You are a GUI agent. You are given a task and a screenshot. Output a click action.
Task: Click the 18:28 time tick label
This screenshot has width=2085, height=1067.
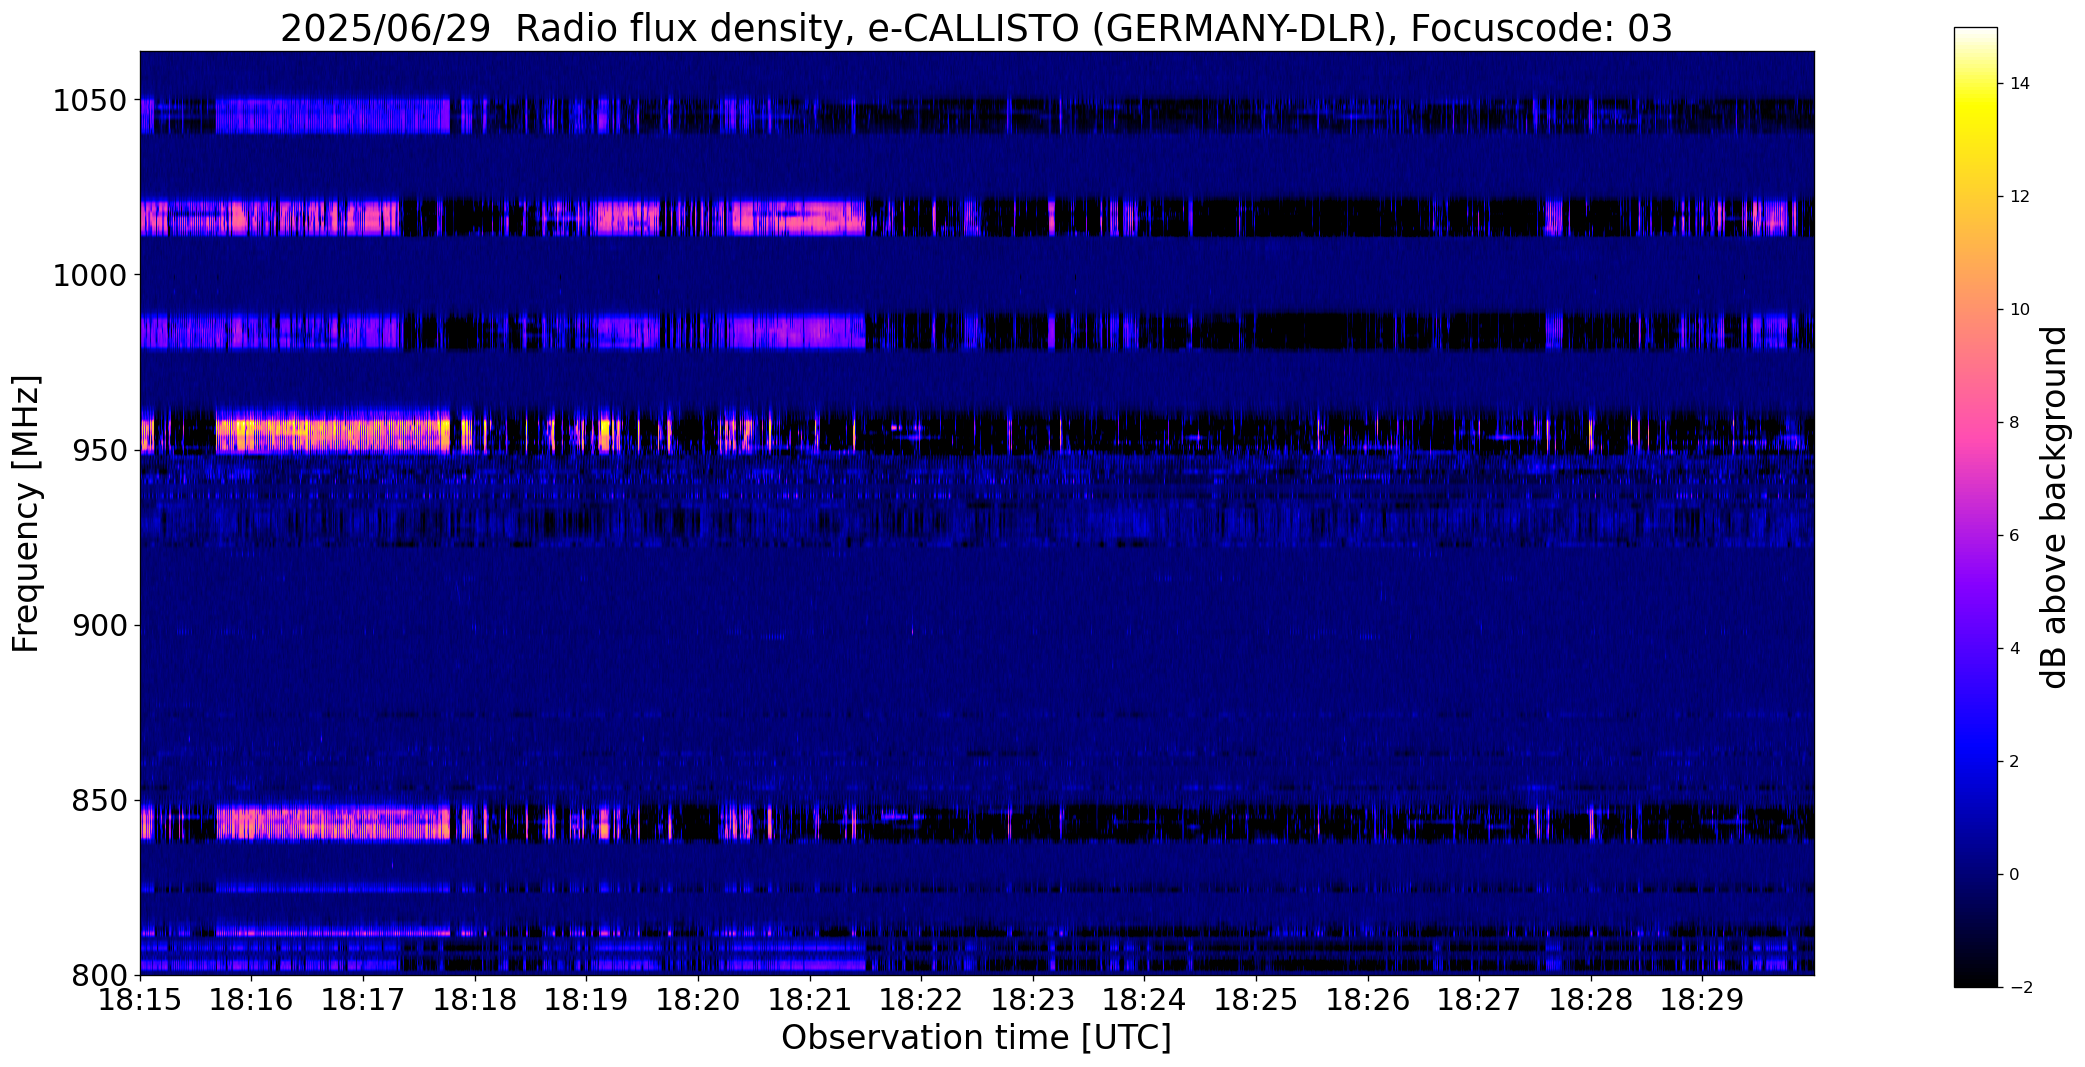pyautogui.click(x=1591, y=1000)
